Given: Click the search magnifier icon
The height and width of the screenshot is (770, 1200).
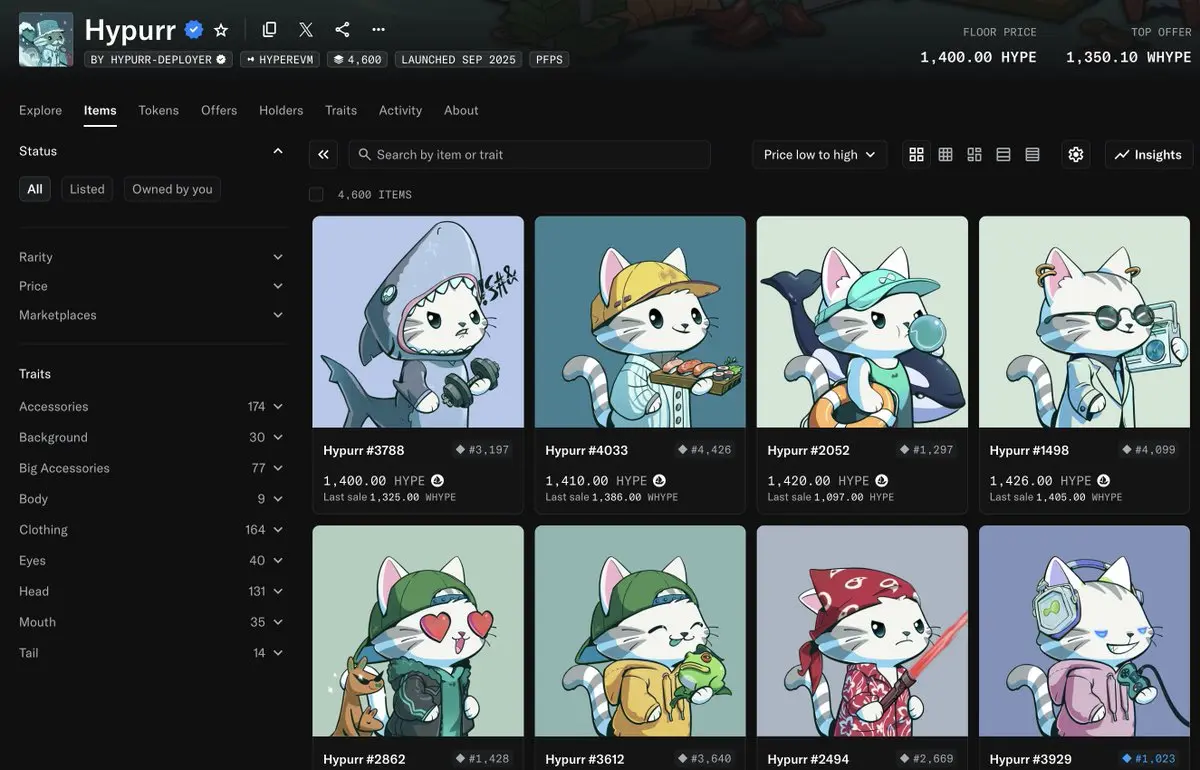Looking at the screenshot, I should pyautogui.click(x=365, y=154).
